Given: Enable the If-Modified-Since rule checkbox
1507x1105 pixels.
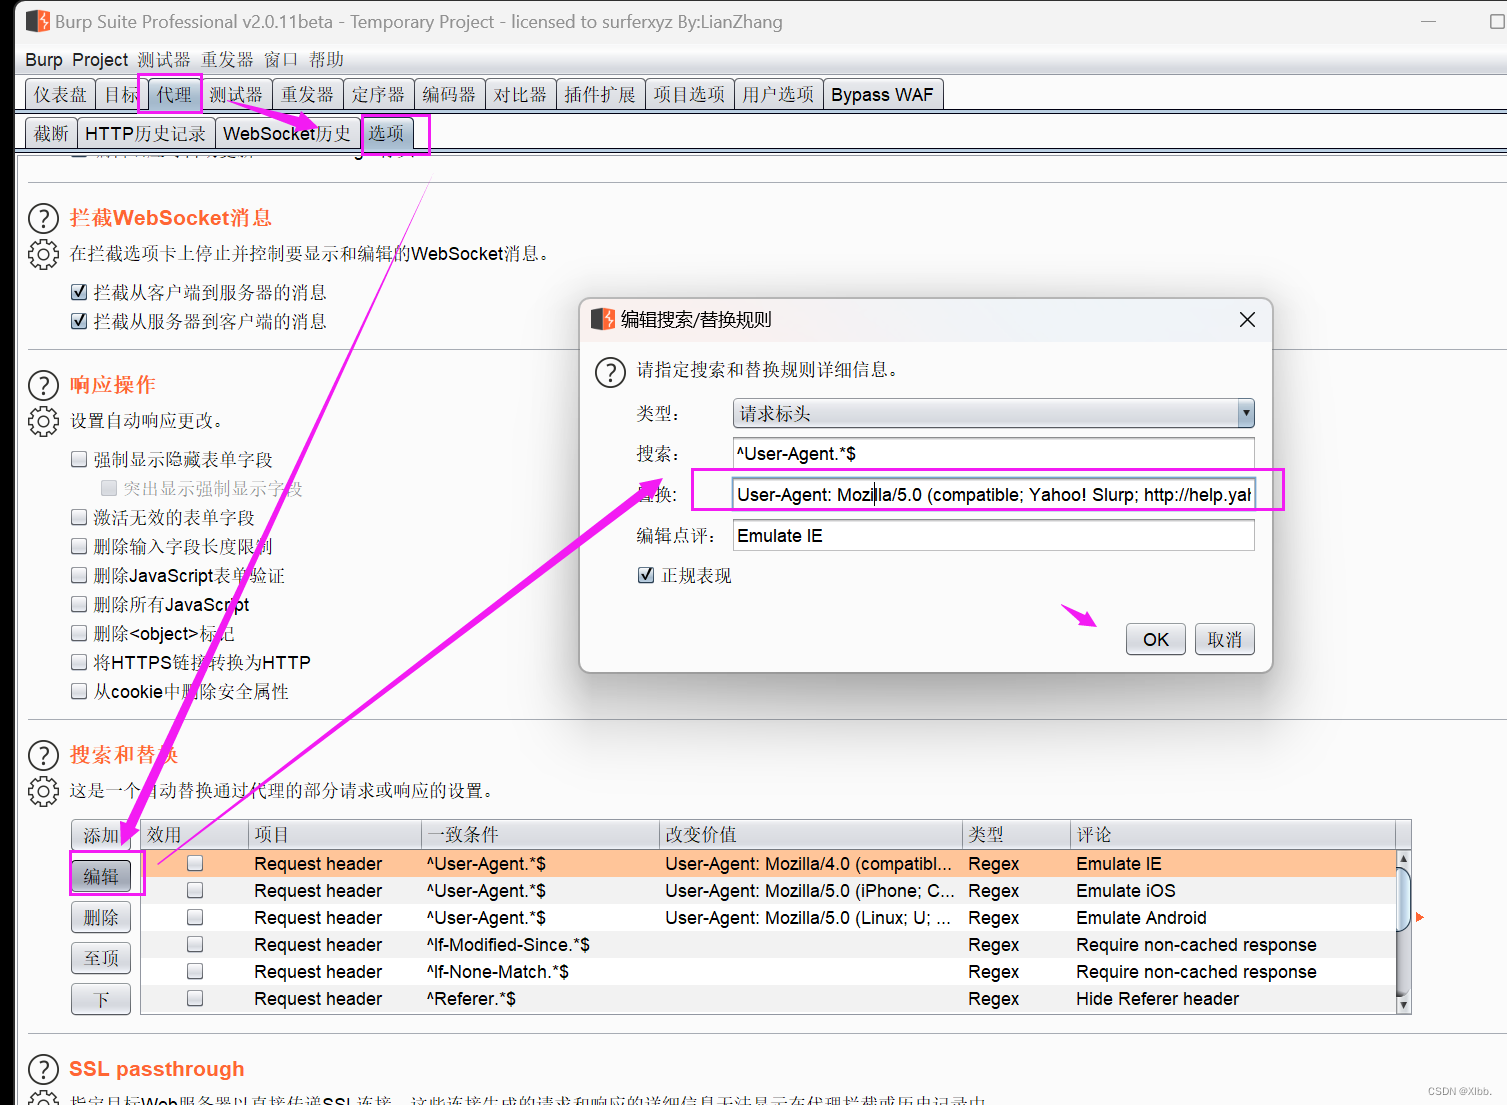Looking at the screenshot, I should click(195, 944).
